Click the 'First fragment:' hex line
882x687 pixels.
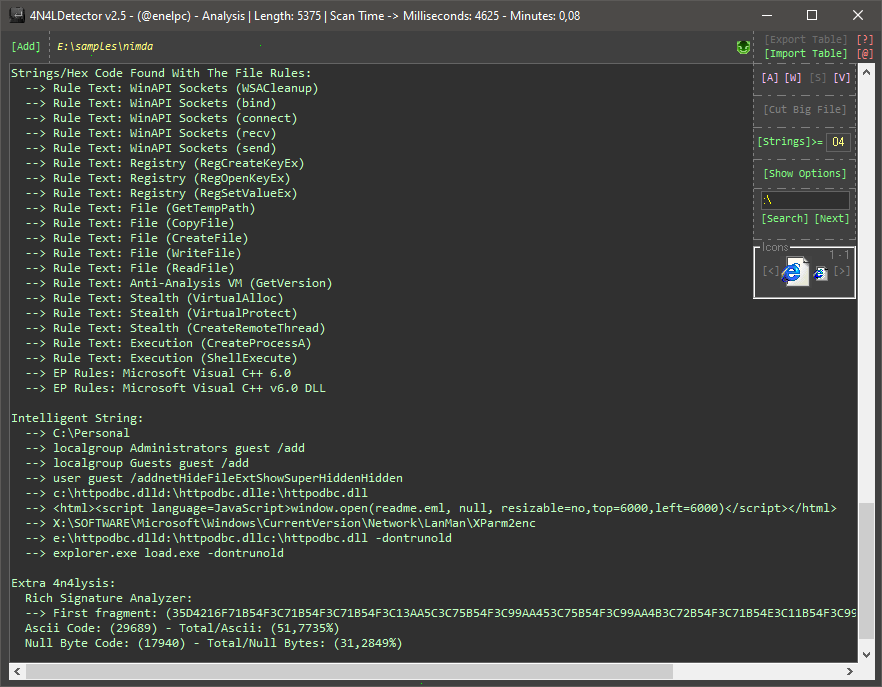pos(441,614)
